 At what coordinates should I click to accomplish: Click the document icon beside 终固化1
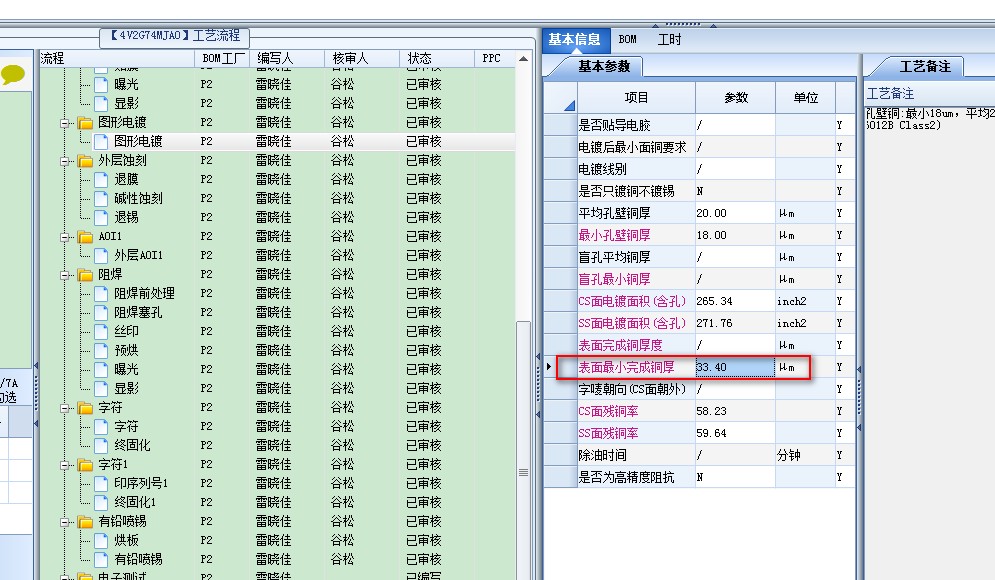pos(101,503)
